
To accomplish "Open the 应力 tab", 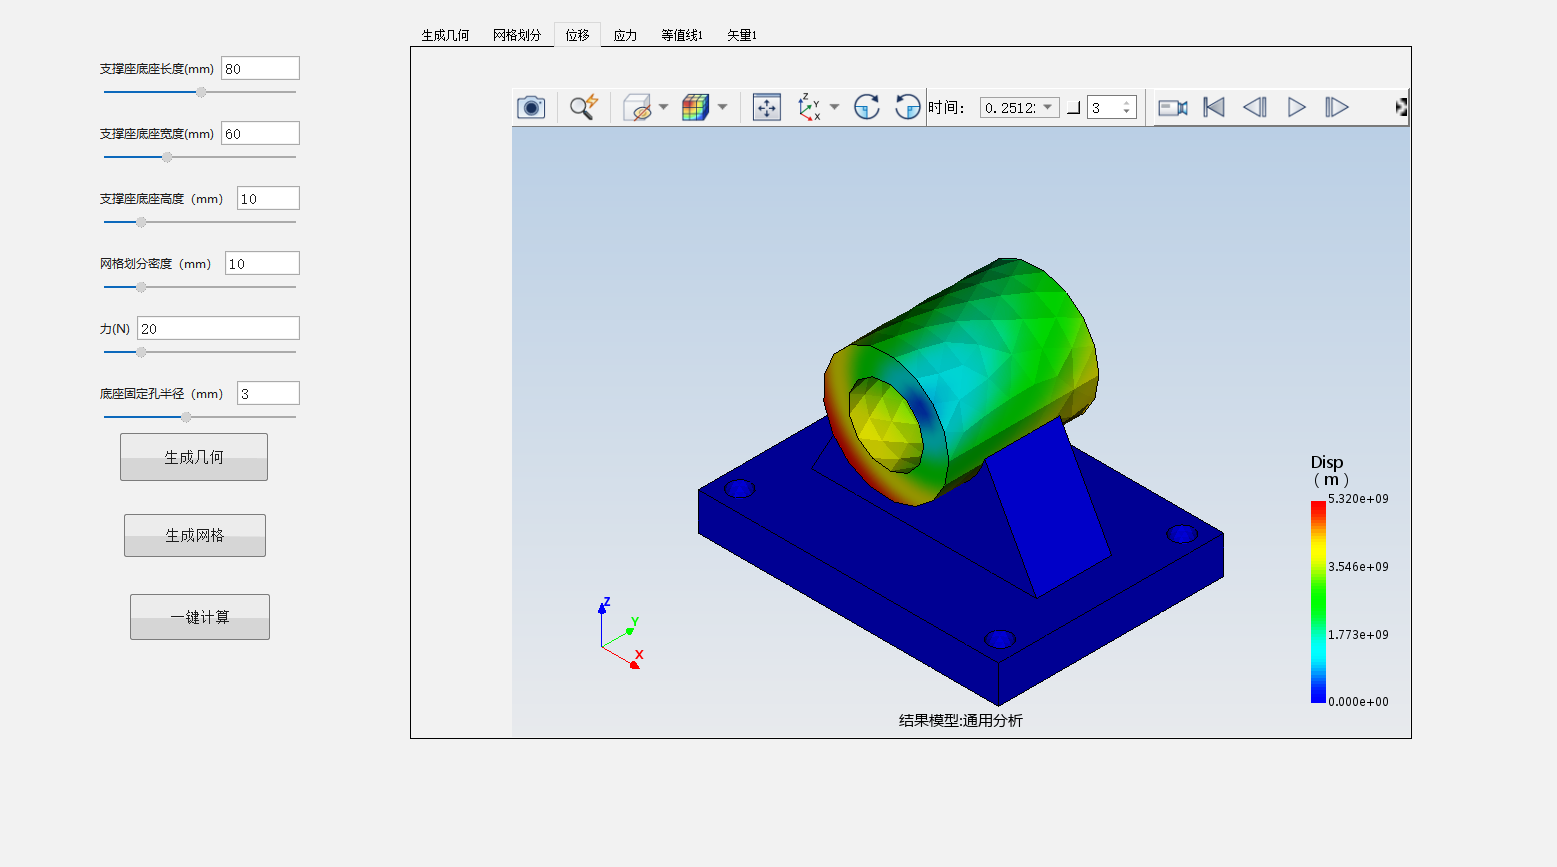I will click(625, 35).
